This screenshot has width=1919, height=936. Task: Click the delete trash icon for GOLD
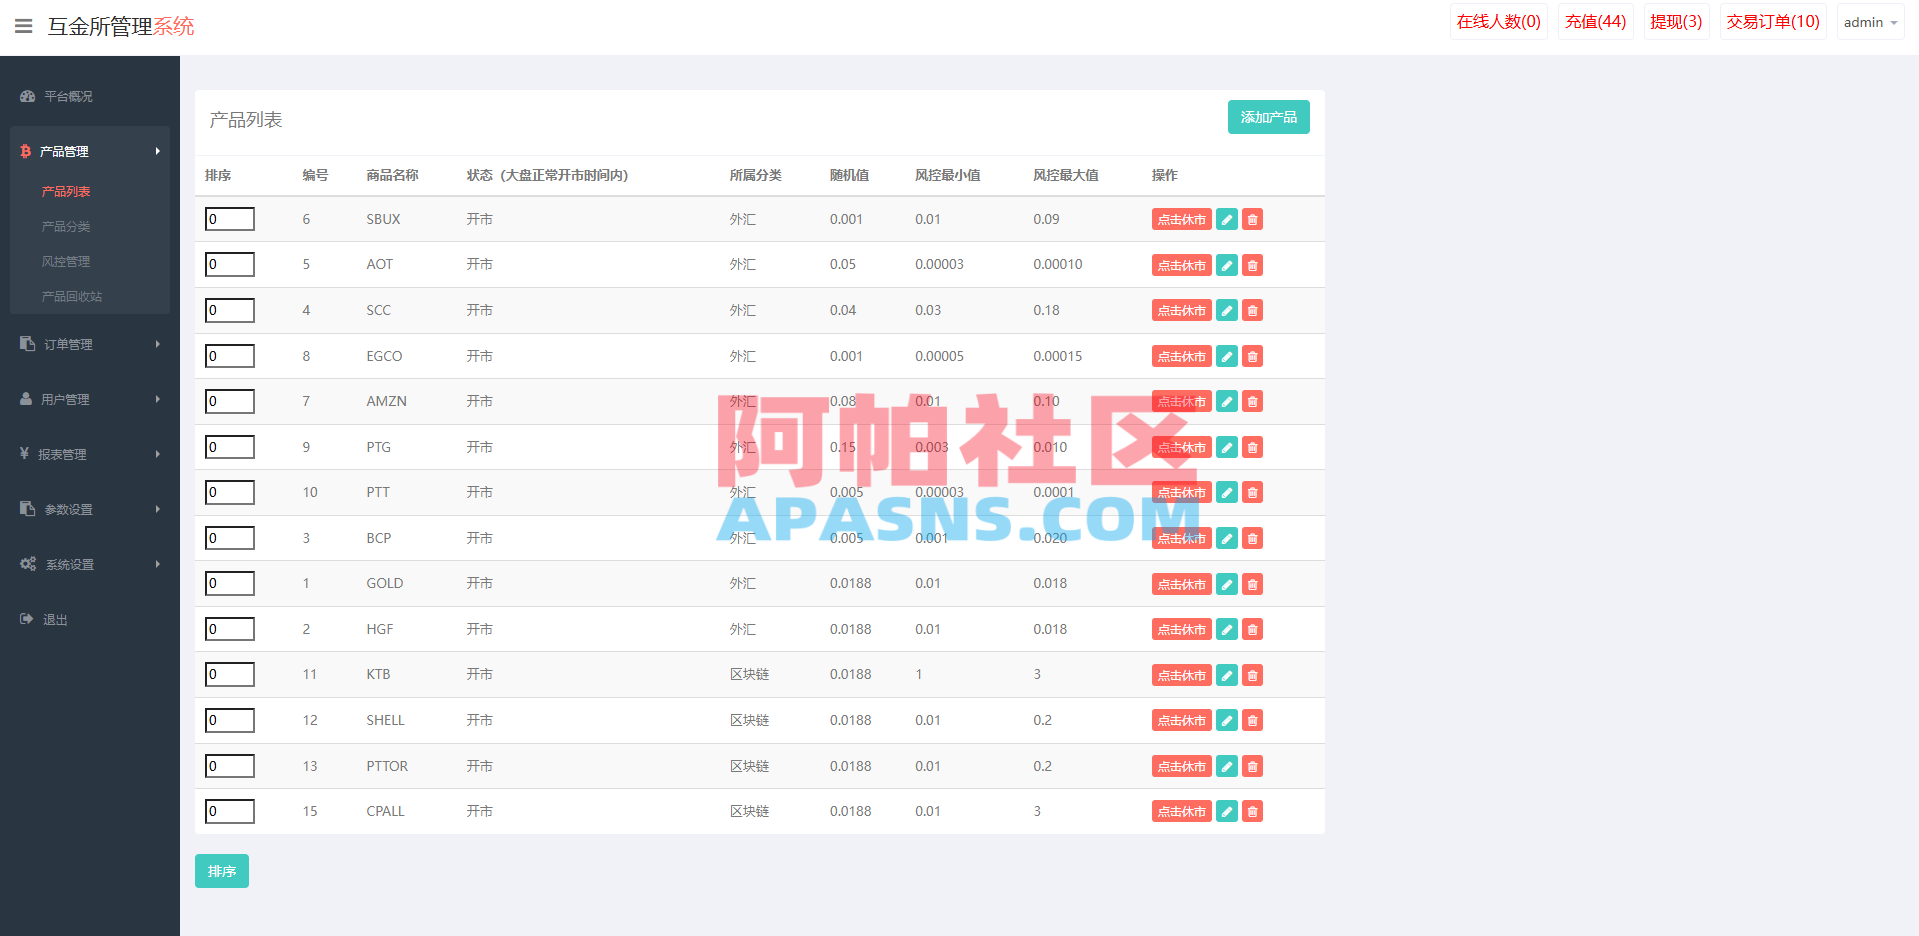(1252, 583)
